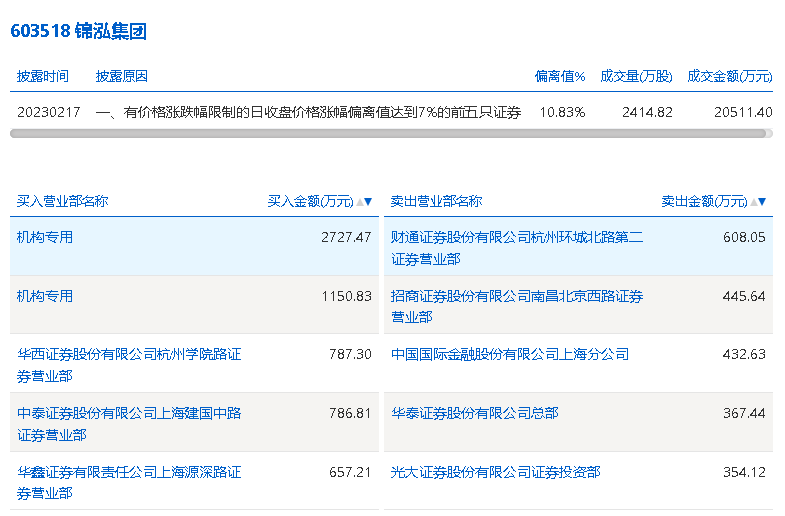785x516 pixels.
Task: Click the 买入营业部名称 column header
Action: coord(62,201)
